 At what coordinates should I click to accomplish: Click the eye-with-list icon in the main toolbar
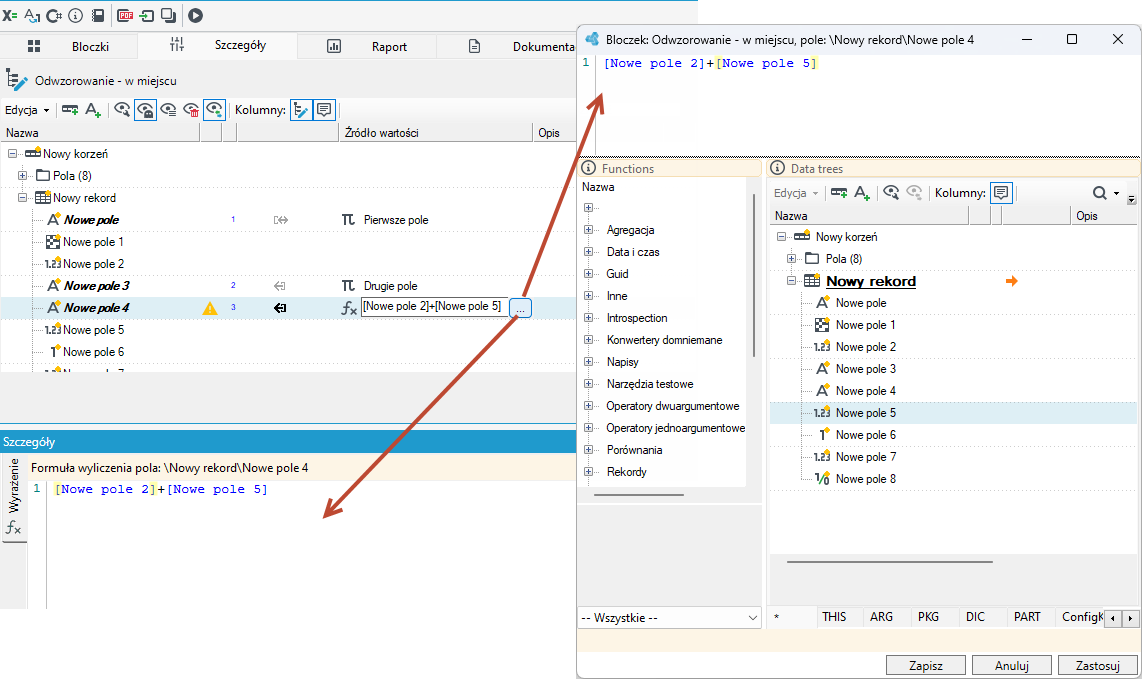(x=169, y=110)
